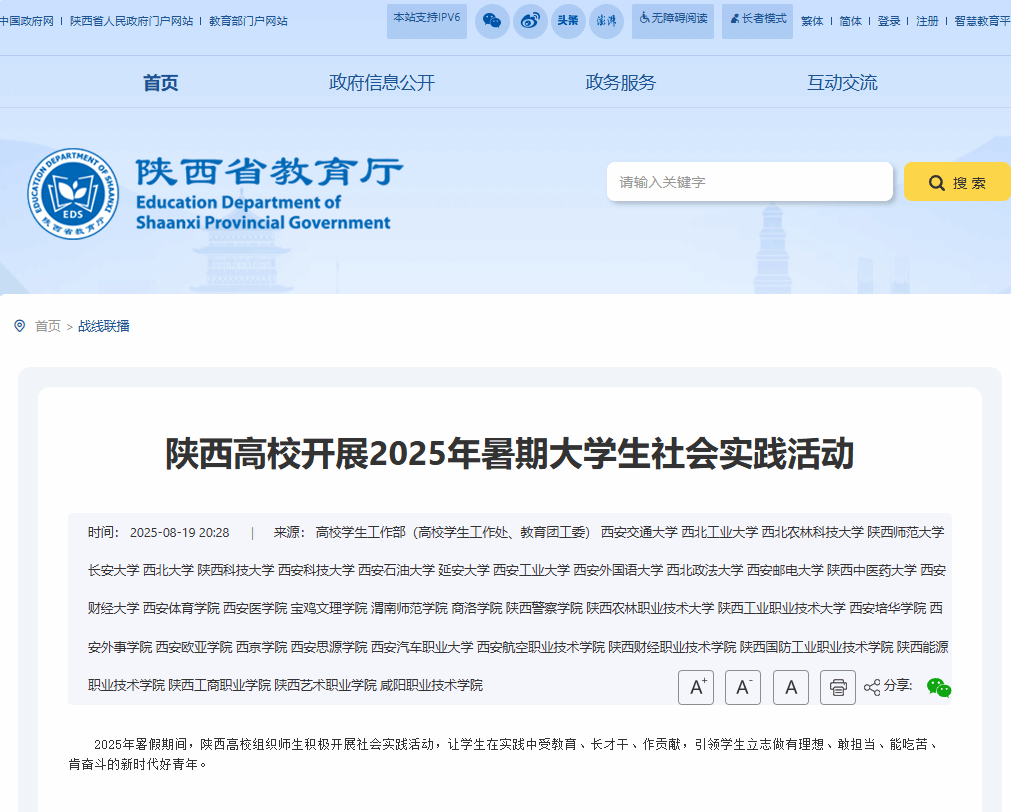Click the 战线联播 breadcrumb link
Screen dimensions: 1012x812
click(x=104, y=326)
